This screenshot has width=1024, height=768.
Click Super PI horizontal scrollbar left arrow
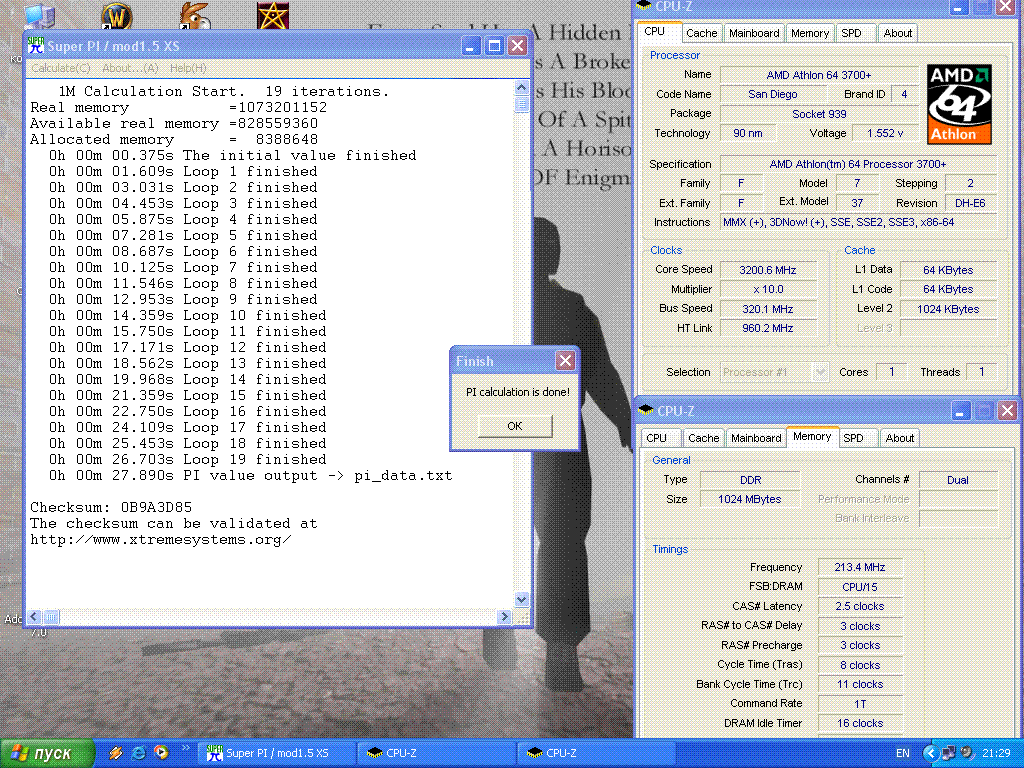point(35,616)
